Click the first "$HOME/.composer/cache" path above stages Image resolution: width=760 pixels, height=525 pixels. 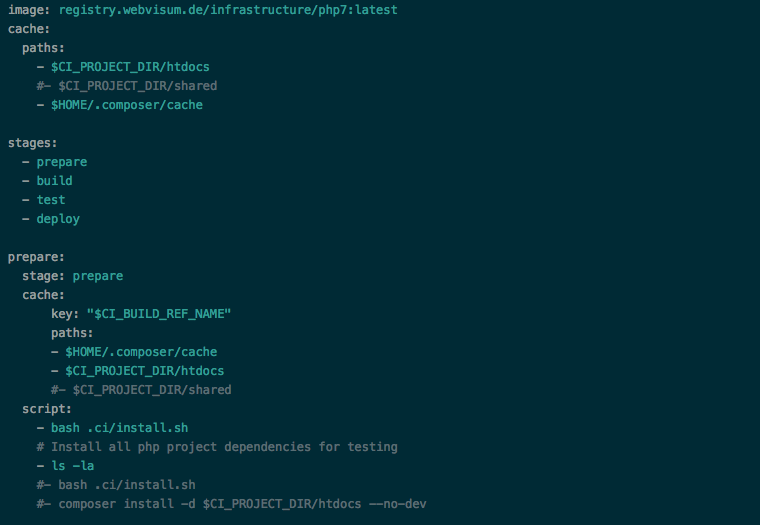point(126,105)
